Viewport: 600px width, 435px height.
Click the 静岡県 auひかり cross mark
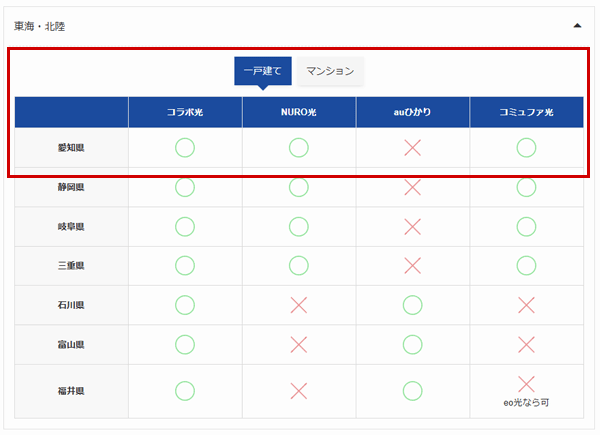pyautogui.click(x=412, y=187)
